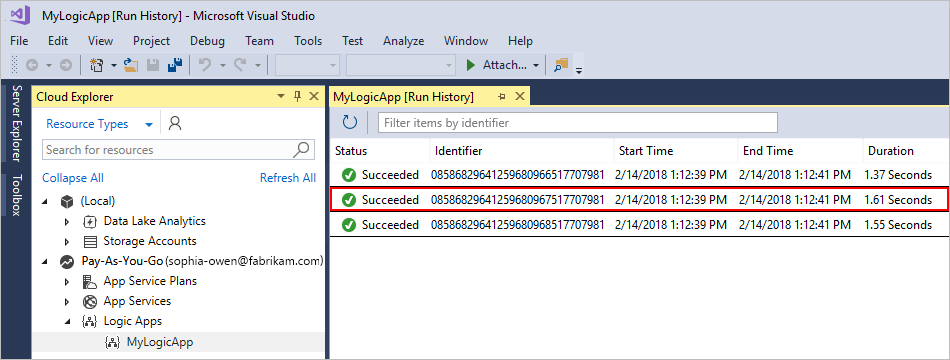Click the Filter items by identifier field
Viewport: 950px width, 360px height.
tap(578, 123)
